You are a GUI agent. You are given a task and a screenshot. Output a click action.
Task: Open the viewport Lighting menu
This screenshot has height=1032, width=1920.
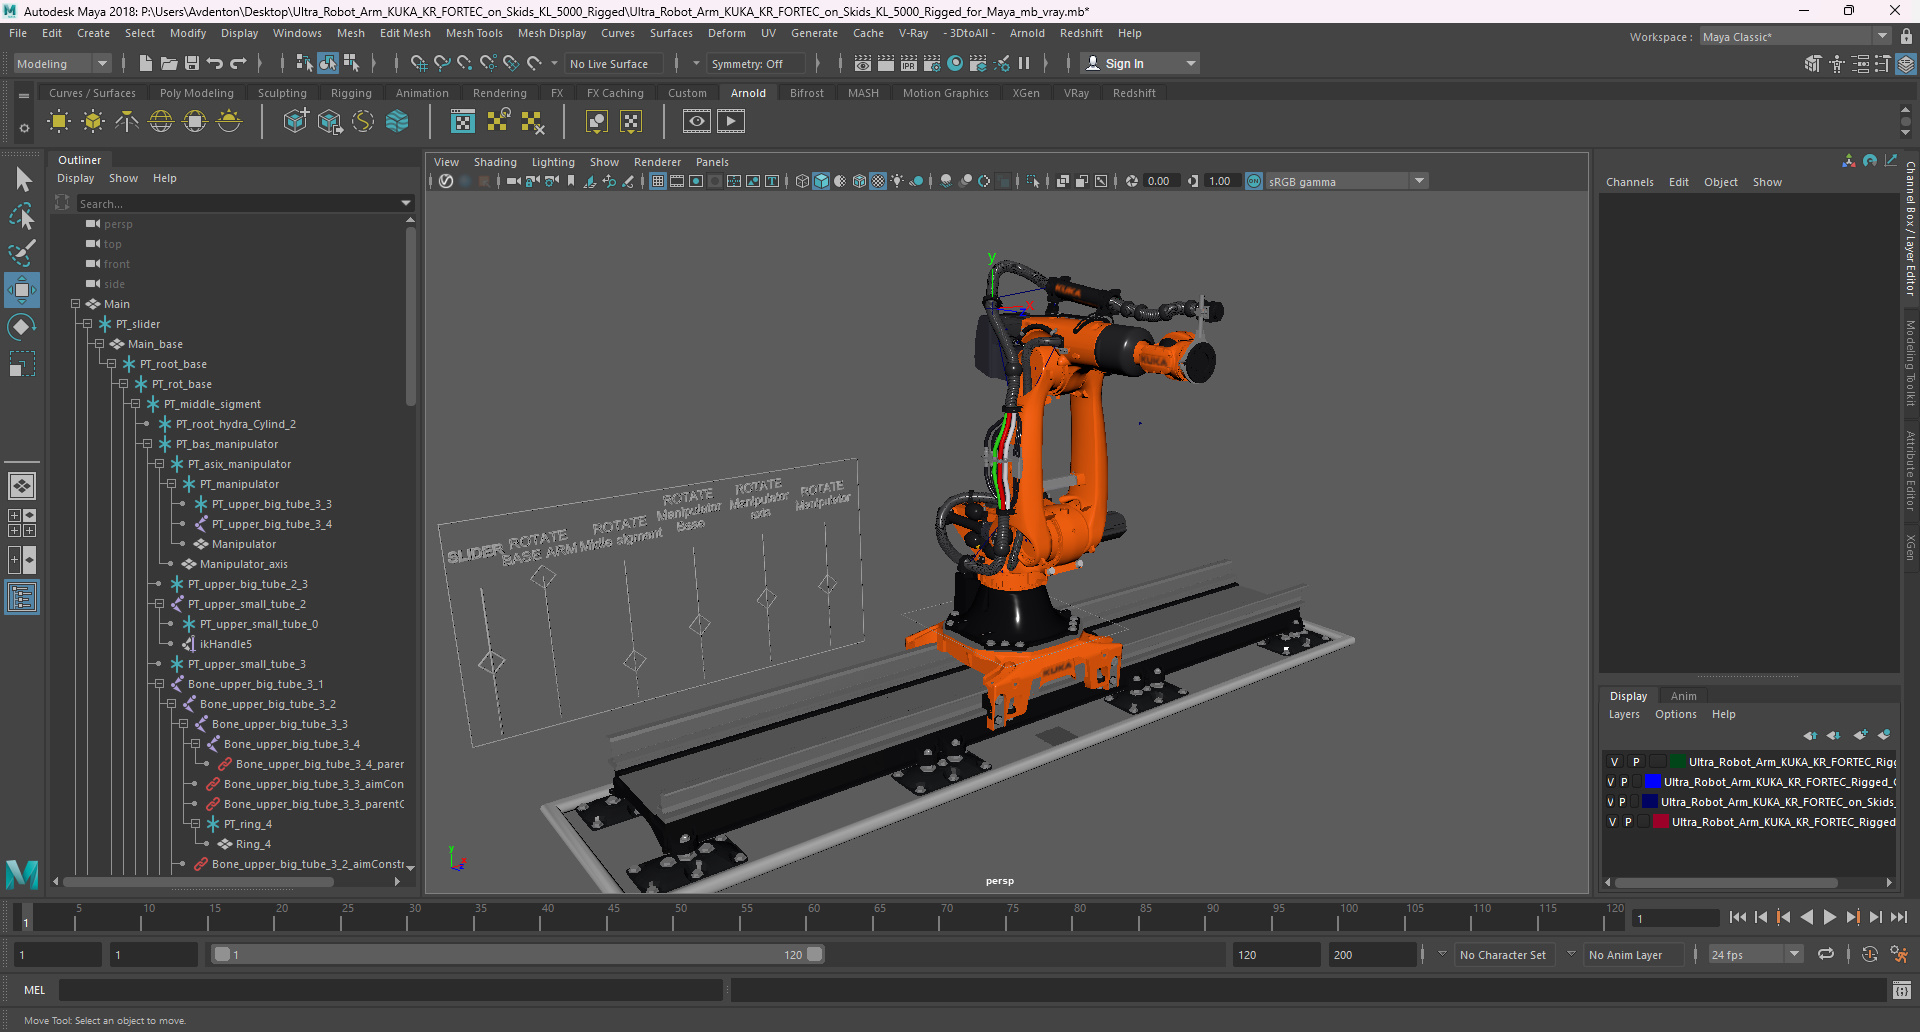coord(553,162)
